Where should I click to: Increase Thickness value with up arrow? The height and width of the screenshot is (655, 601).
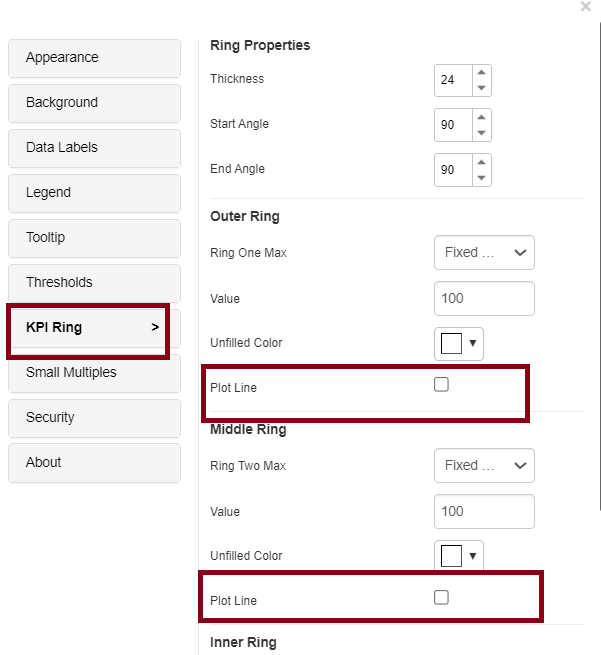(481, 73)
